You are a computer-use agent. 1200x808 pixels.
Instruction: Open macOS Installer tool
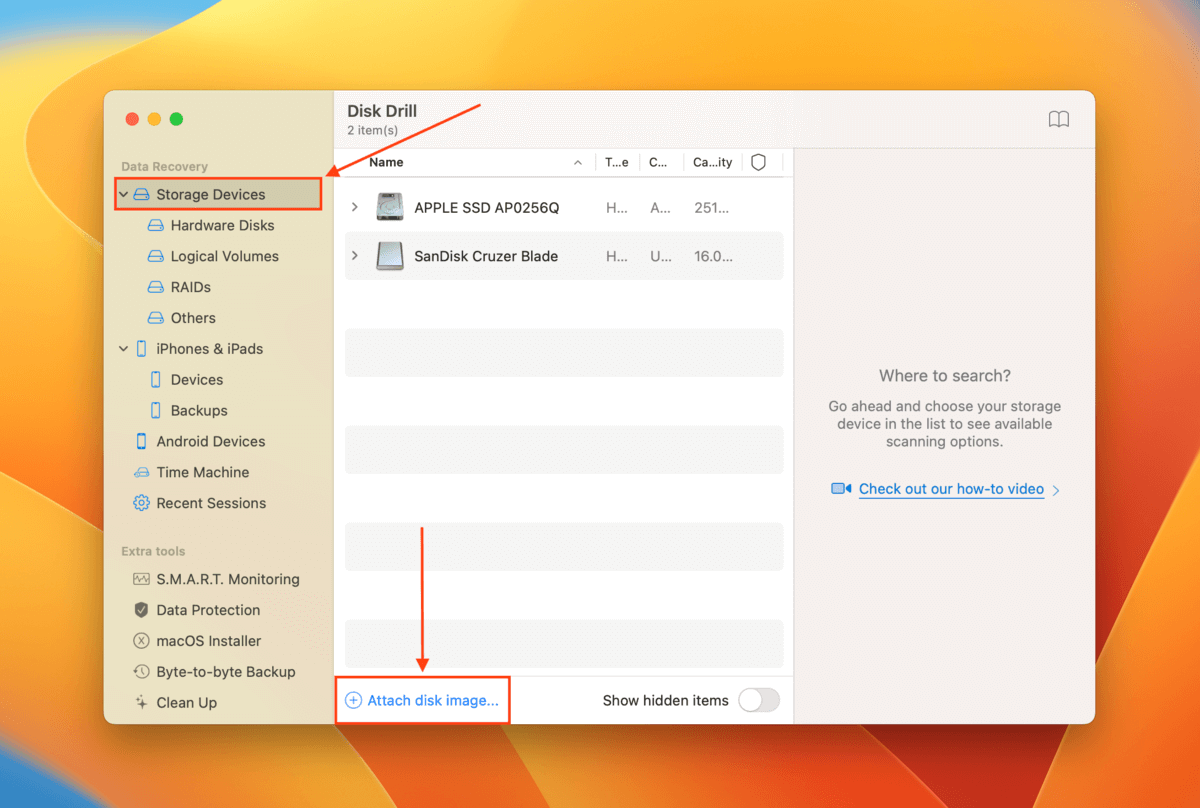tap(209, 642)
